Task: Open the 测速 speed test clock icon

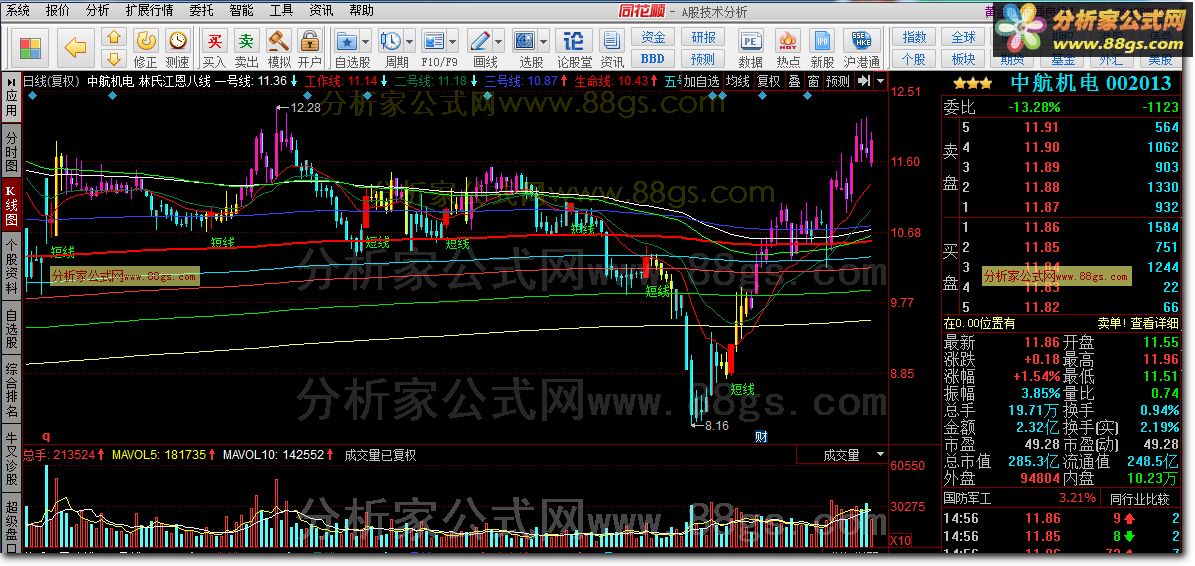Action: pos(178,41)
